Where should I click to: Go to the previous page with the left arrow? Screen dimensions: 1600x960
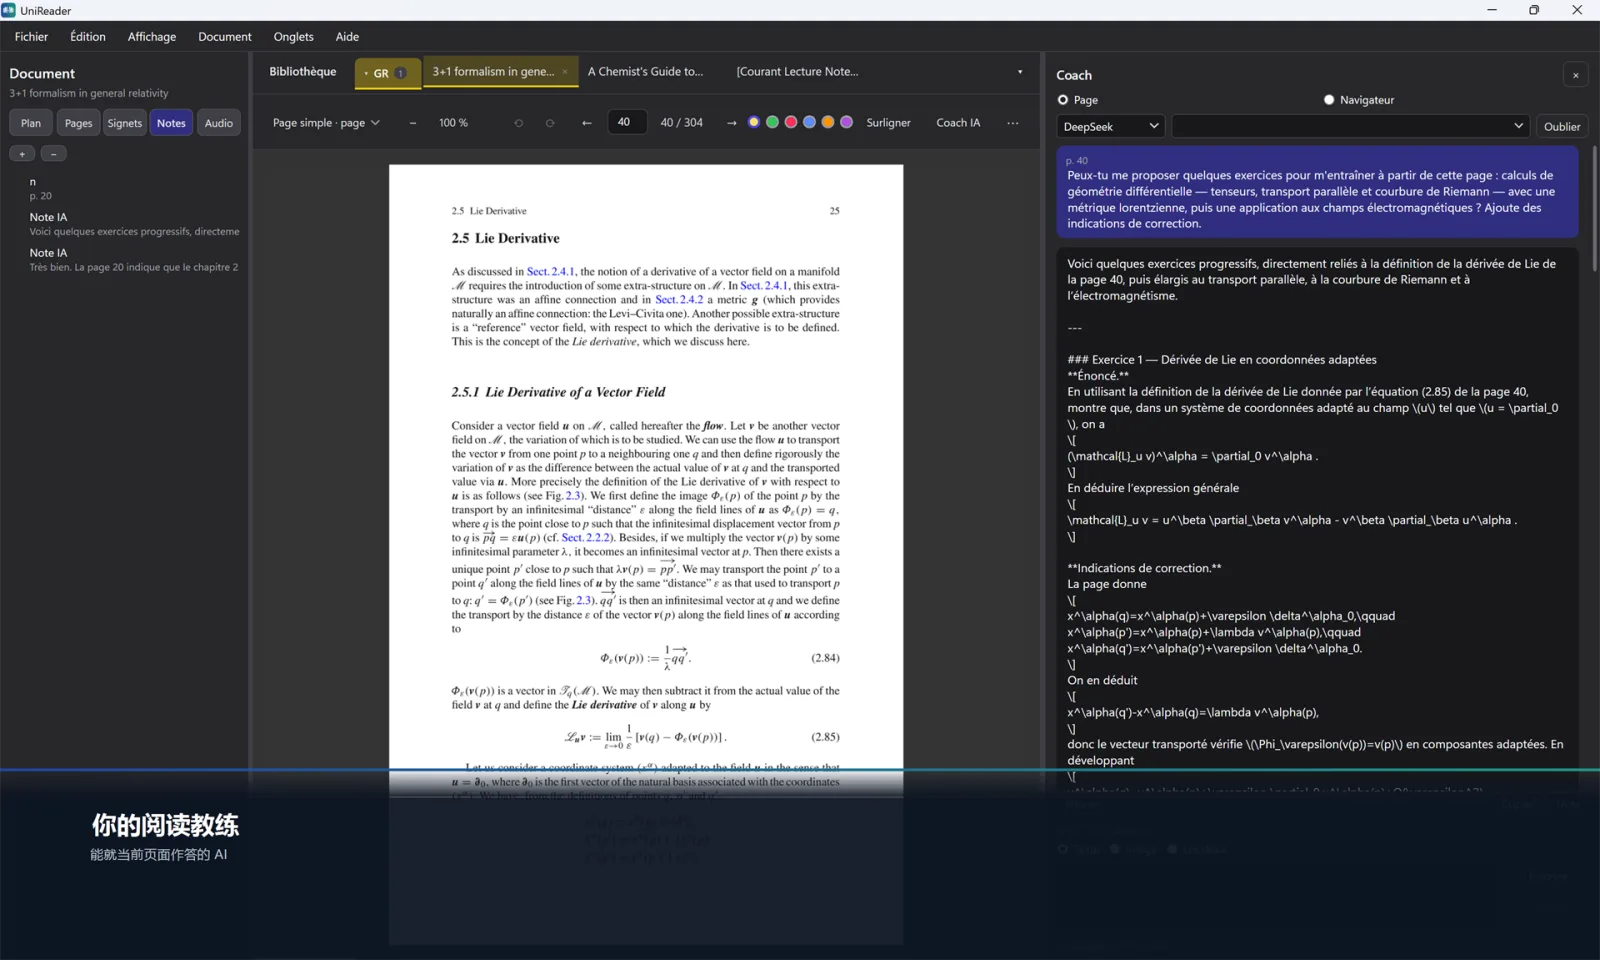(587, 123)
